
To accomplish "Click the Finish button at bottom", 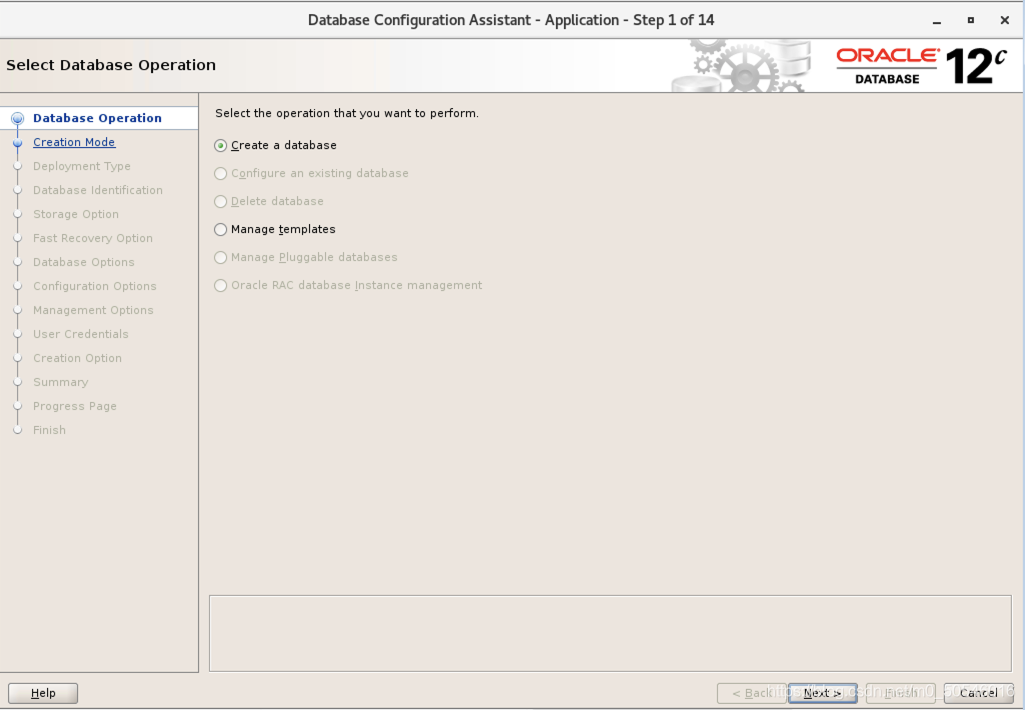I will click(901, 693).
